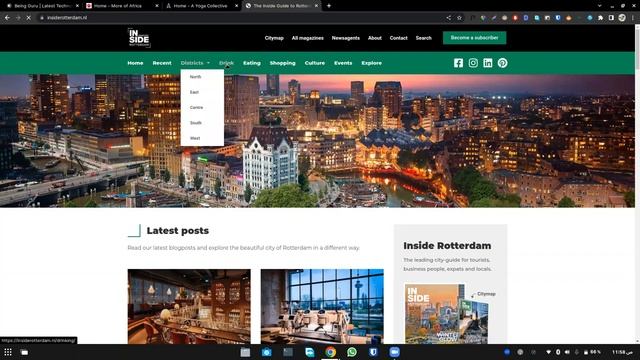Open the Facebook page icon

click(458, 63)
